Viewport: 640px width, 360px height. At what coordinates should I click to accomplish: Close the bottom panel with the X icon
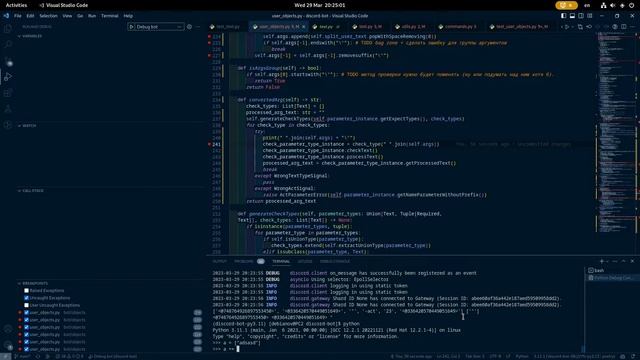coord(632,261)
